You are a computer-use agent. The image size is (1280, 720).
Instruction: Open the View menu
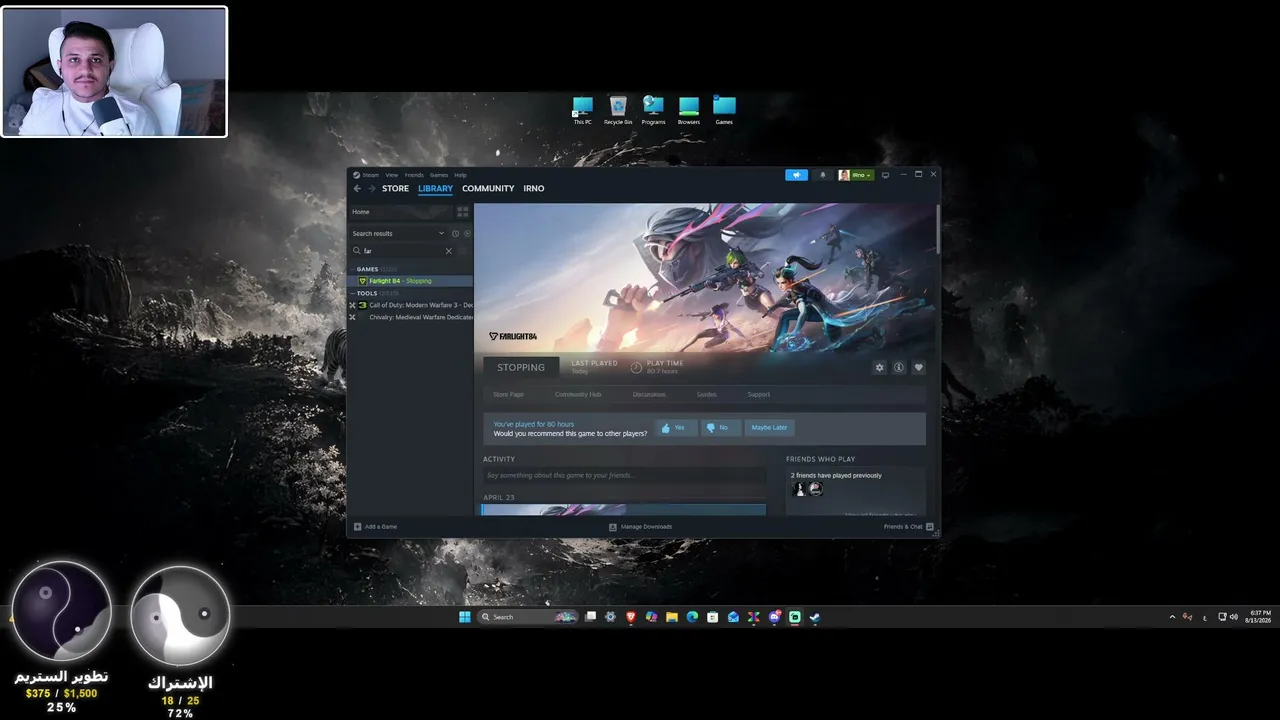[392, 175]
